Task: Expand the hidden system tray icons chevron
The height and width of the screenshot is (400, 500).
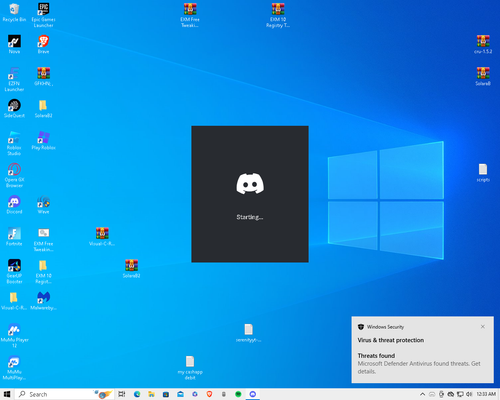Action: click(x=422, y=394)
